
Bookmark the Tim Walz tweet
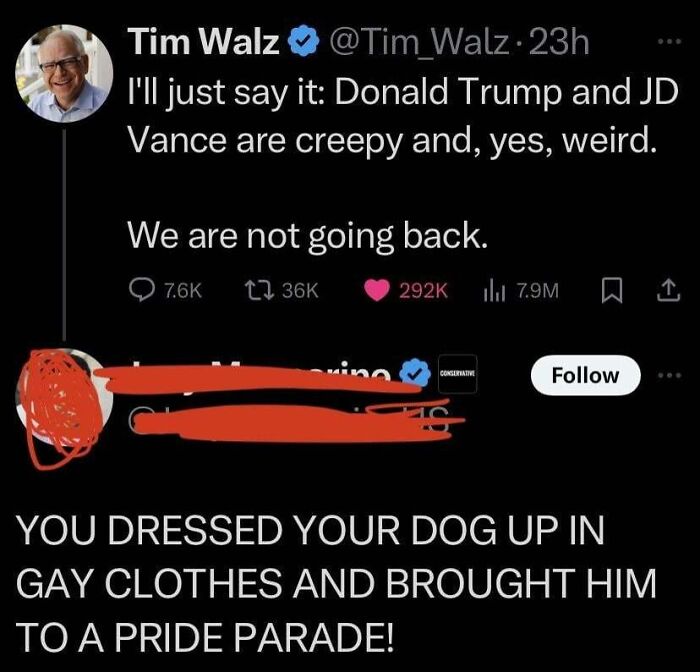(x=612, y=291)
